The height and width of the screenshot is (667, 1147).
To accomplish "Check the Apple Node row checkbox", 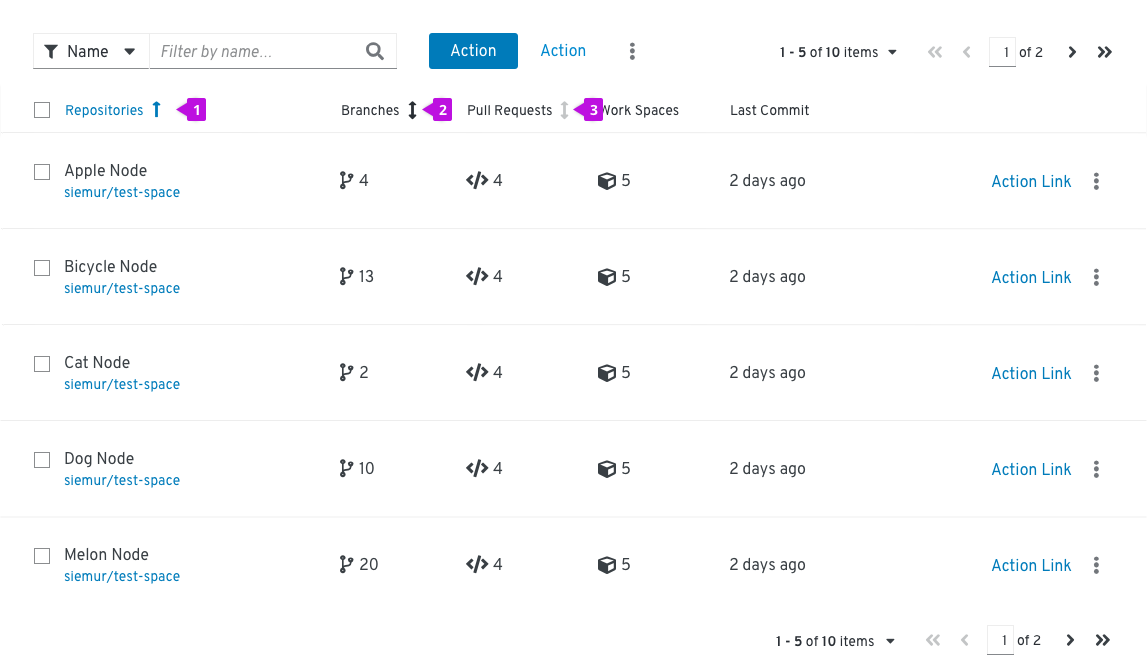I will pos(42,172).
